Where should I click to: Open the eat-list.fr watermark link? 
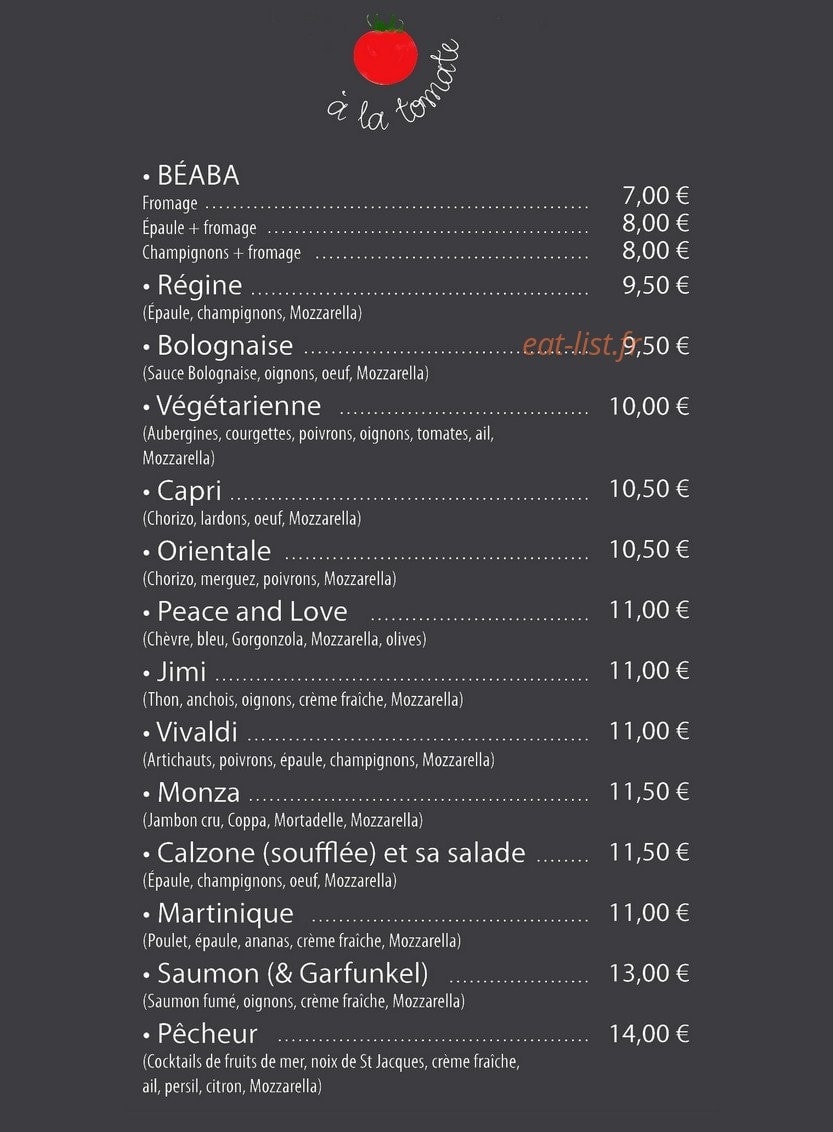582,345
